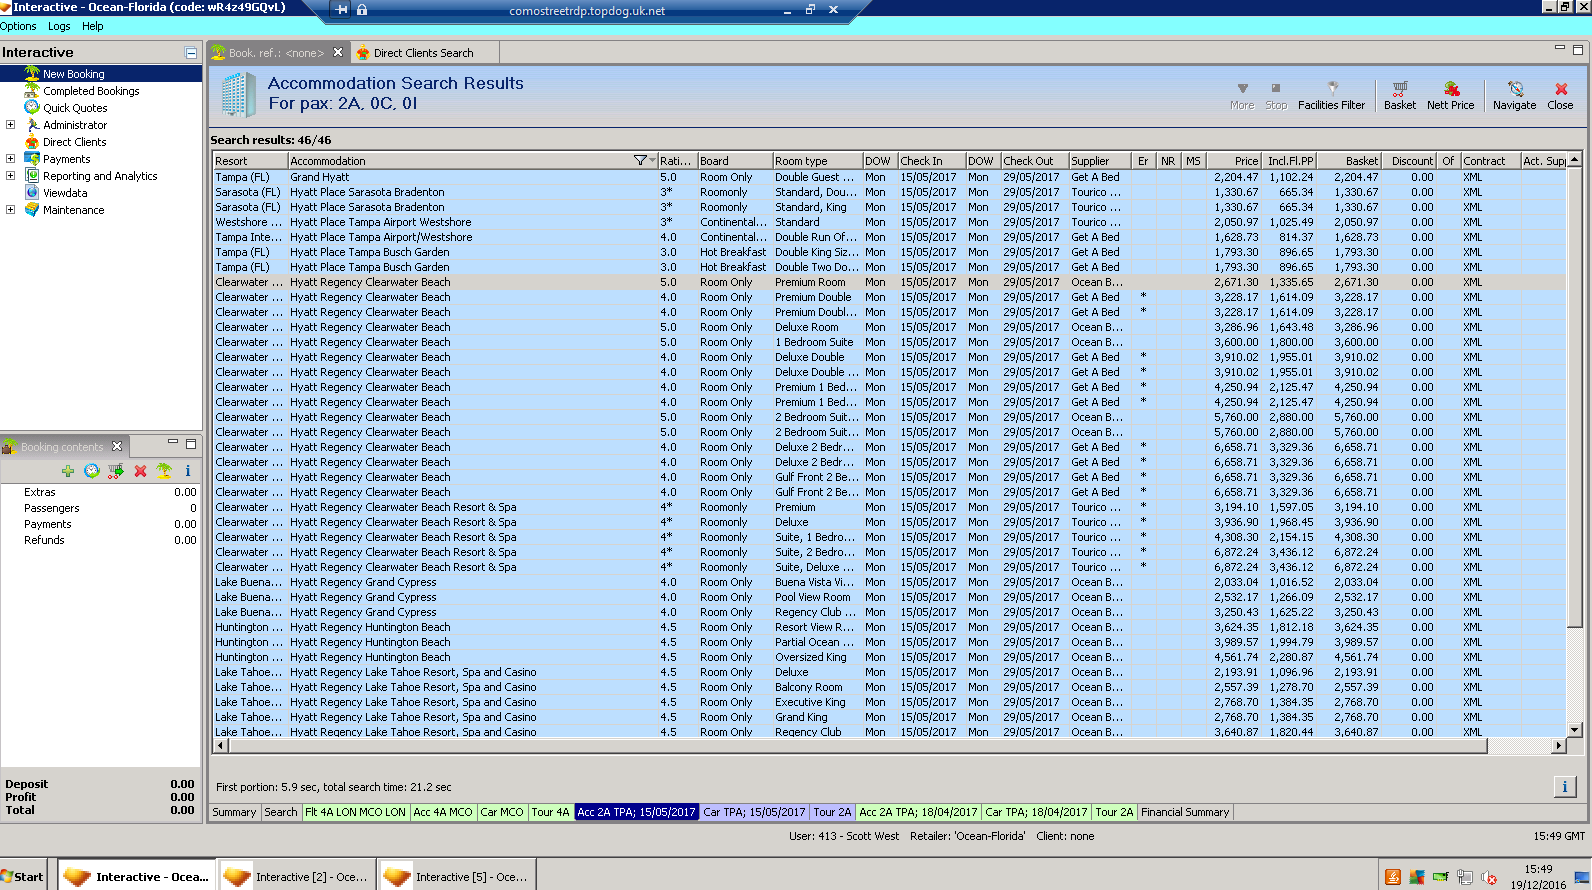1592x890 pixels.
Task: Open the Financial Summary tab
Action: click(1185, 812)
